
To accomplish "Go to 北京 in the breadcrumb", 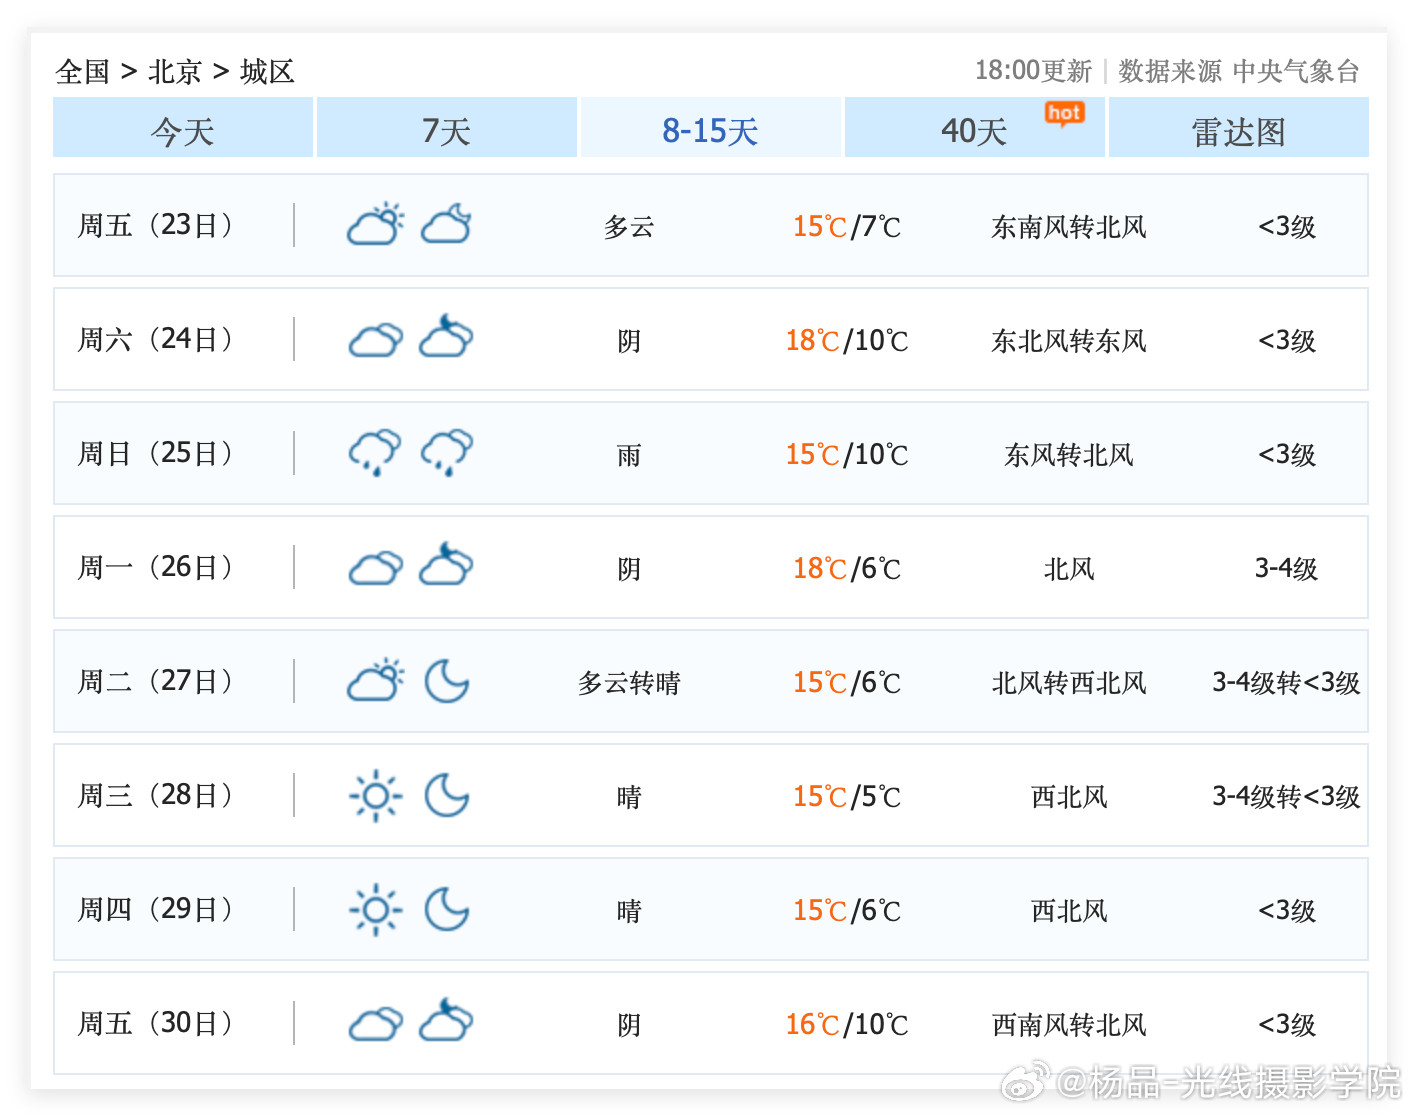I will pyautogui.click(x=175, y=72).
